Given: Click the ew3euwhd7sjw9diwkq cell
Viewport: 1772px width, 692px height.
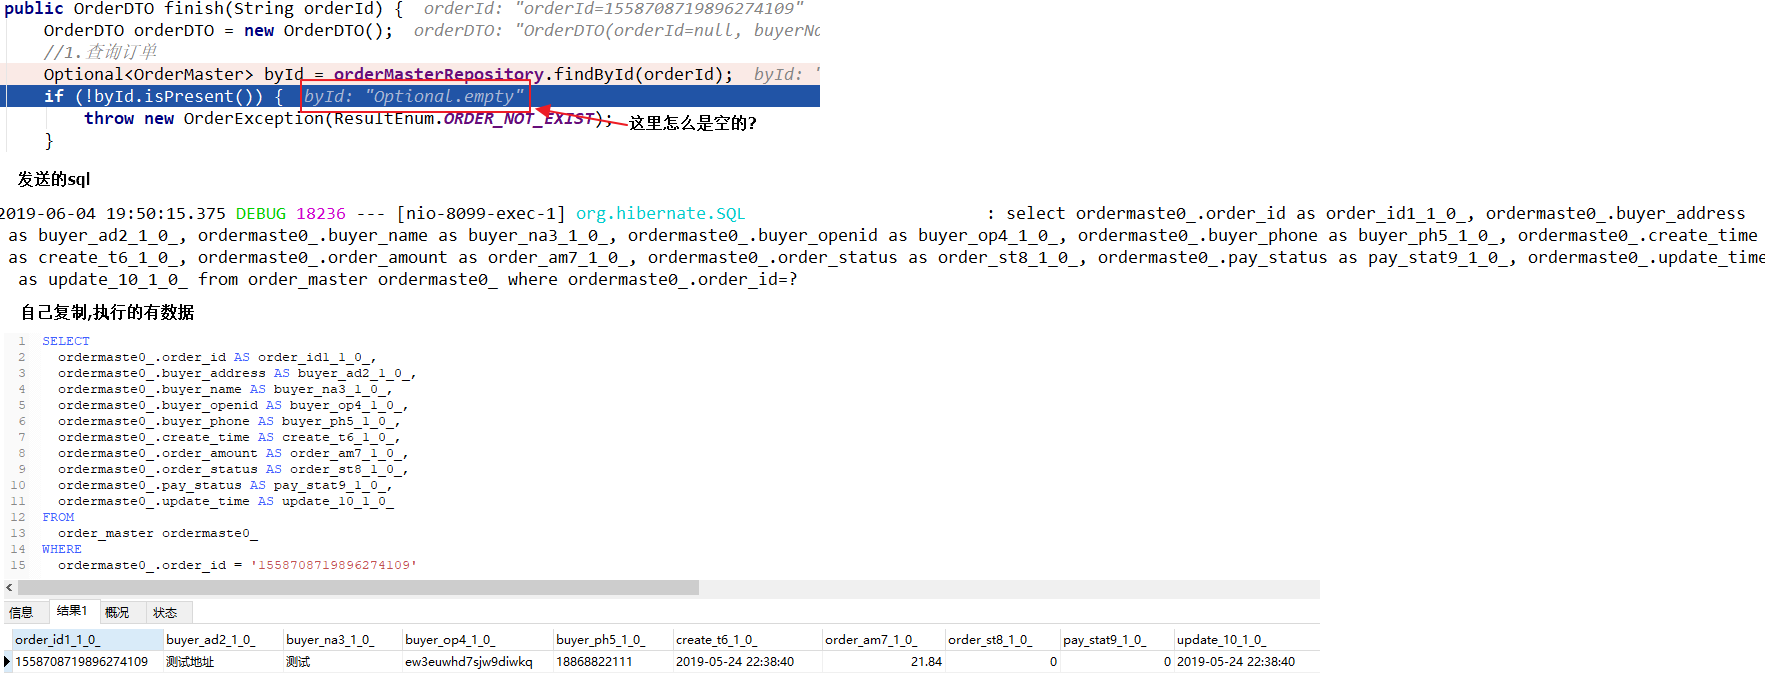Looking at the screenshot, I should coord(477,662).
